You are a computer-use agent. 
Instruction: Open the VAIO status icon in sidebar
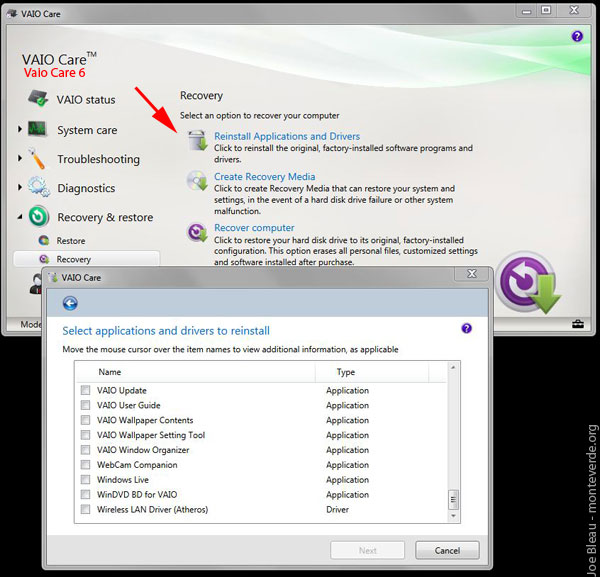coord(38,99)
